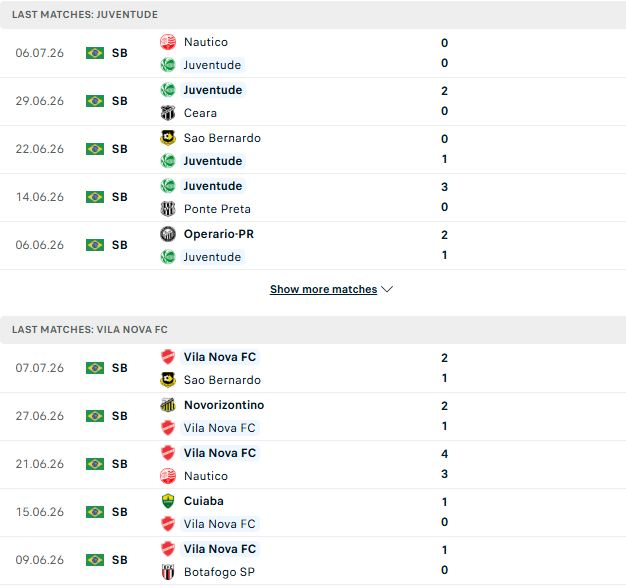Click the Botafogo SP club crest
This screenshot has height=588, width=626.
(168, 572)
